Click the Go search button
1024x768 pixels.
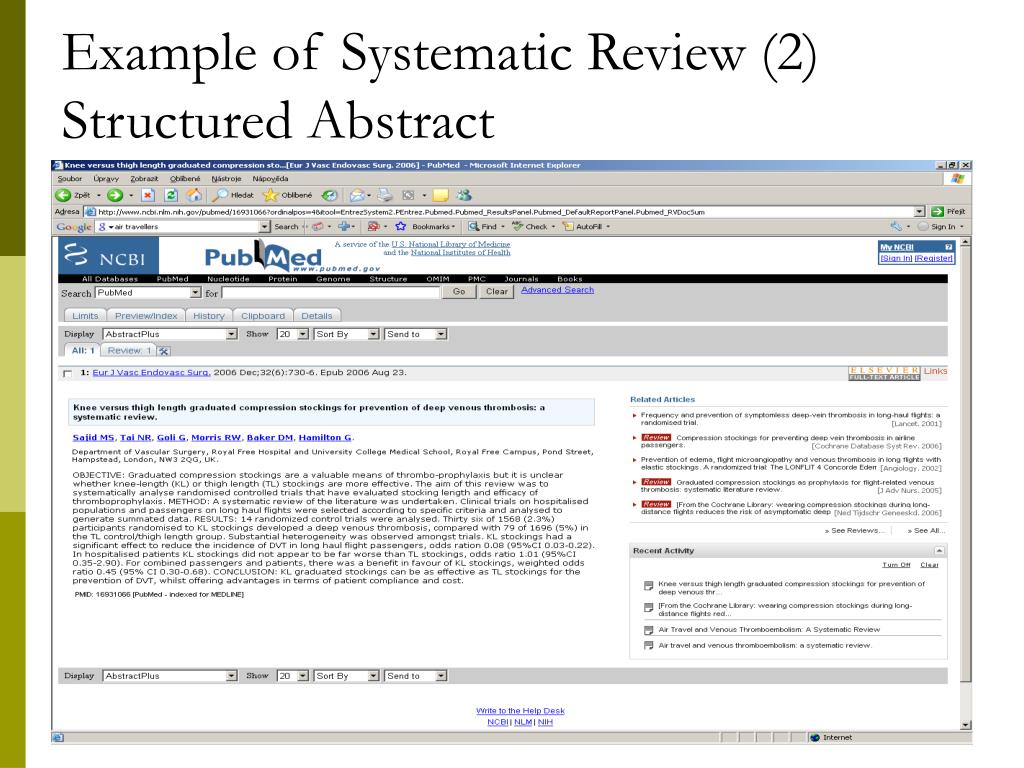(459, 291)
